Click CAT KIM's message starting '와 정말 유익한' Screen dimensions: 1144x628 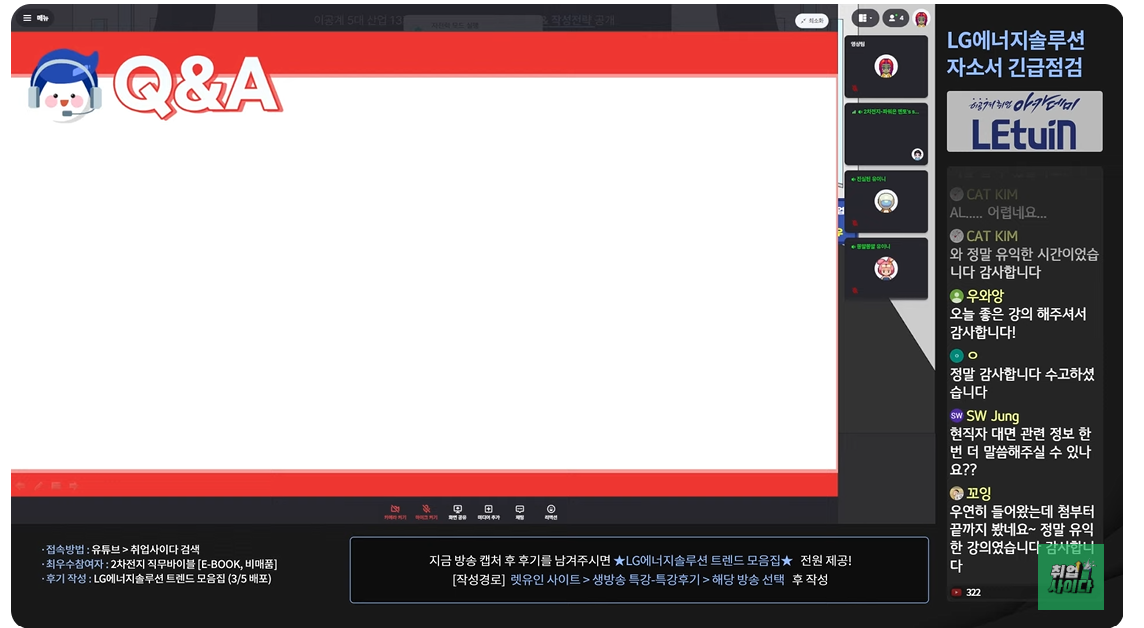tap(1024, 263)
